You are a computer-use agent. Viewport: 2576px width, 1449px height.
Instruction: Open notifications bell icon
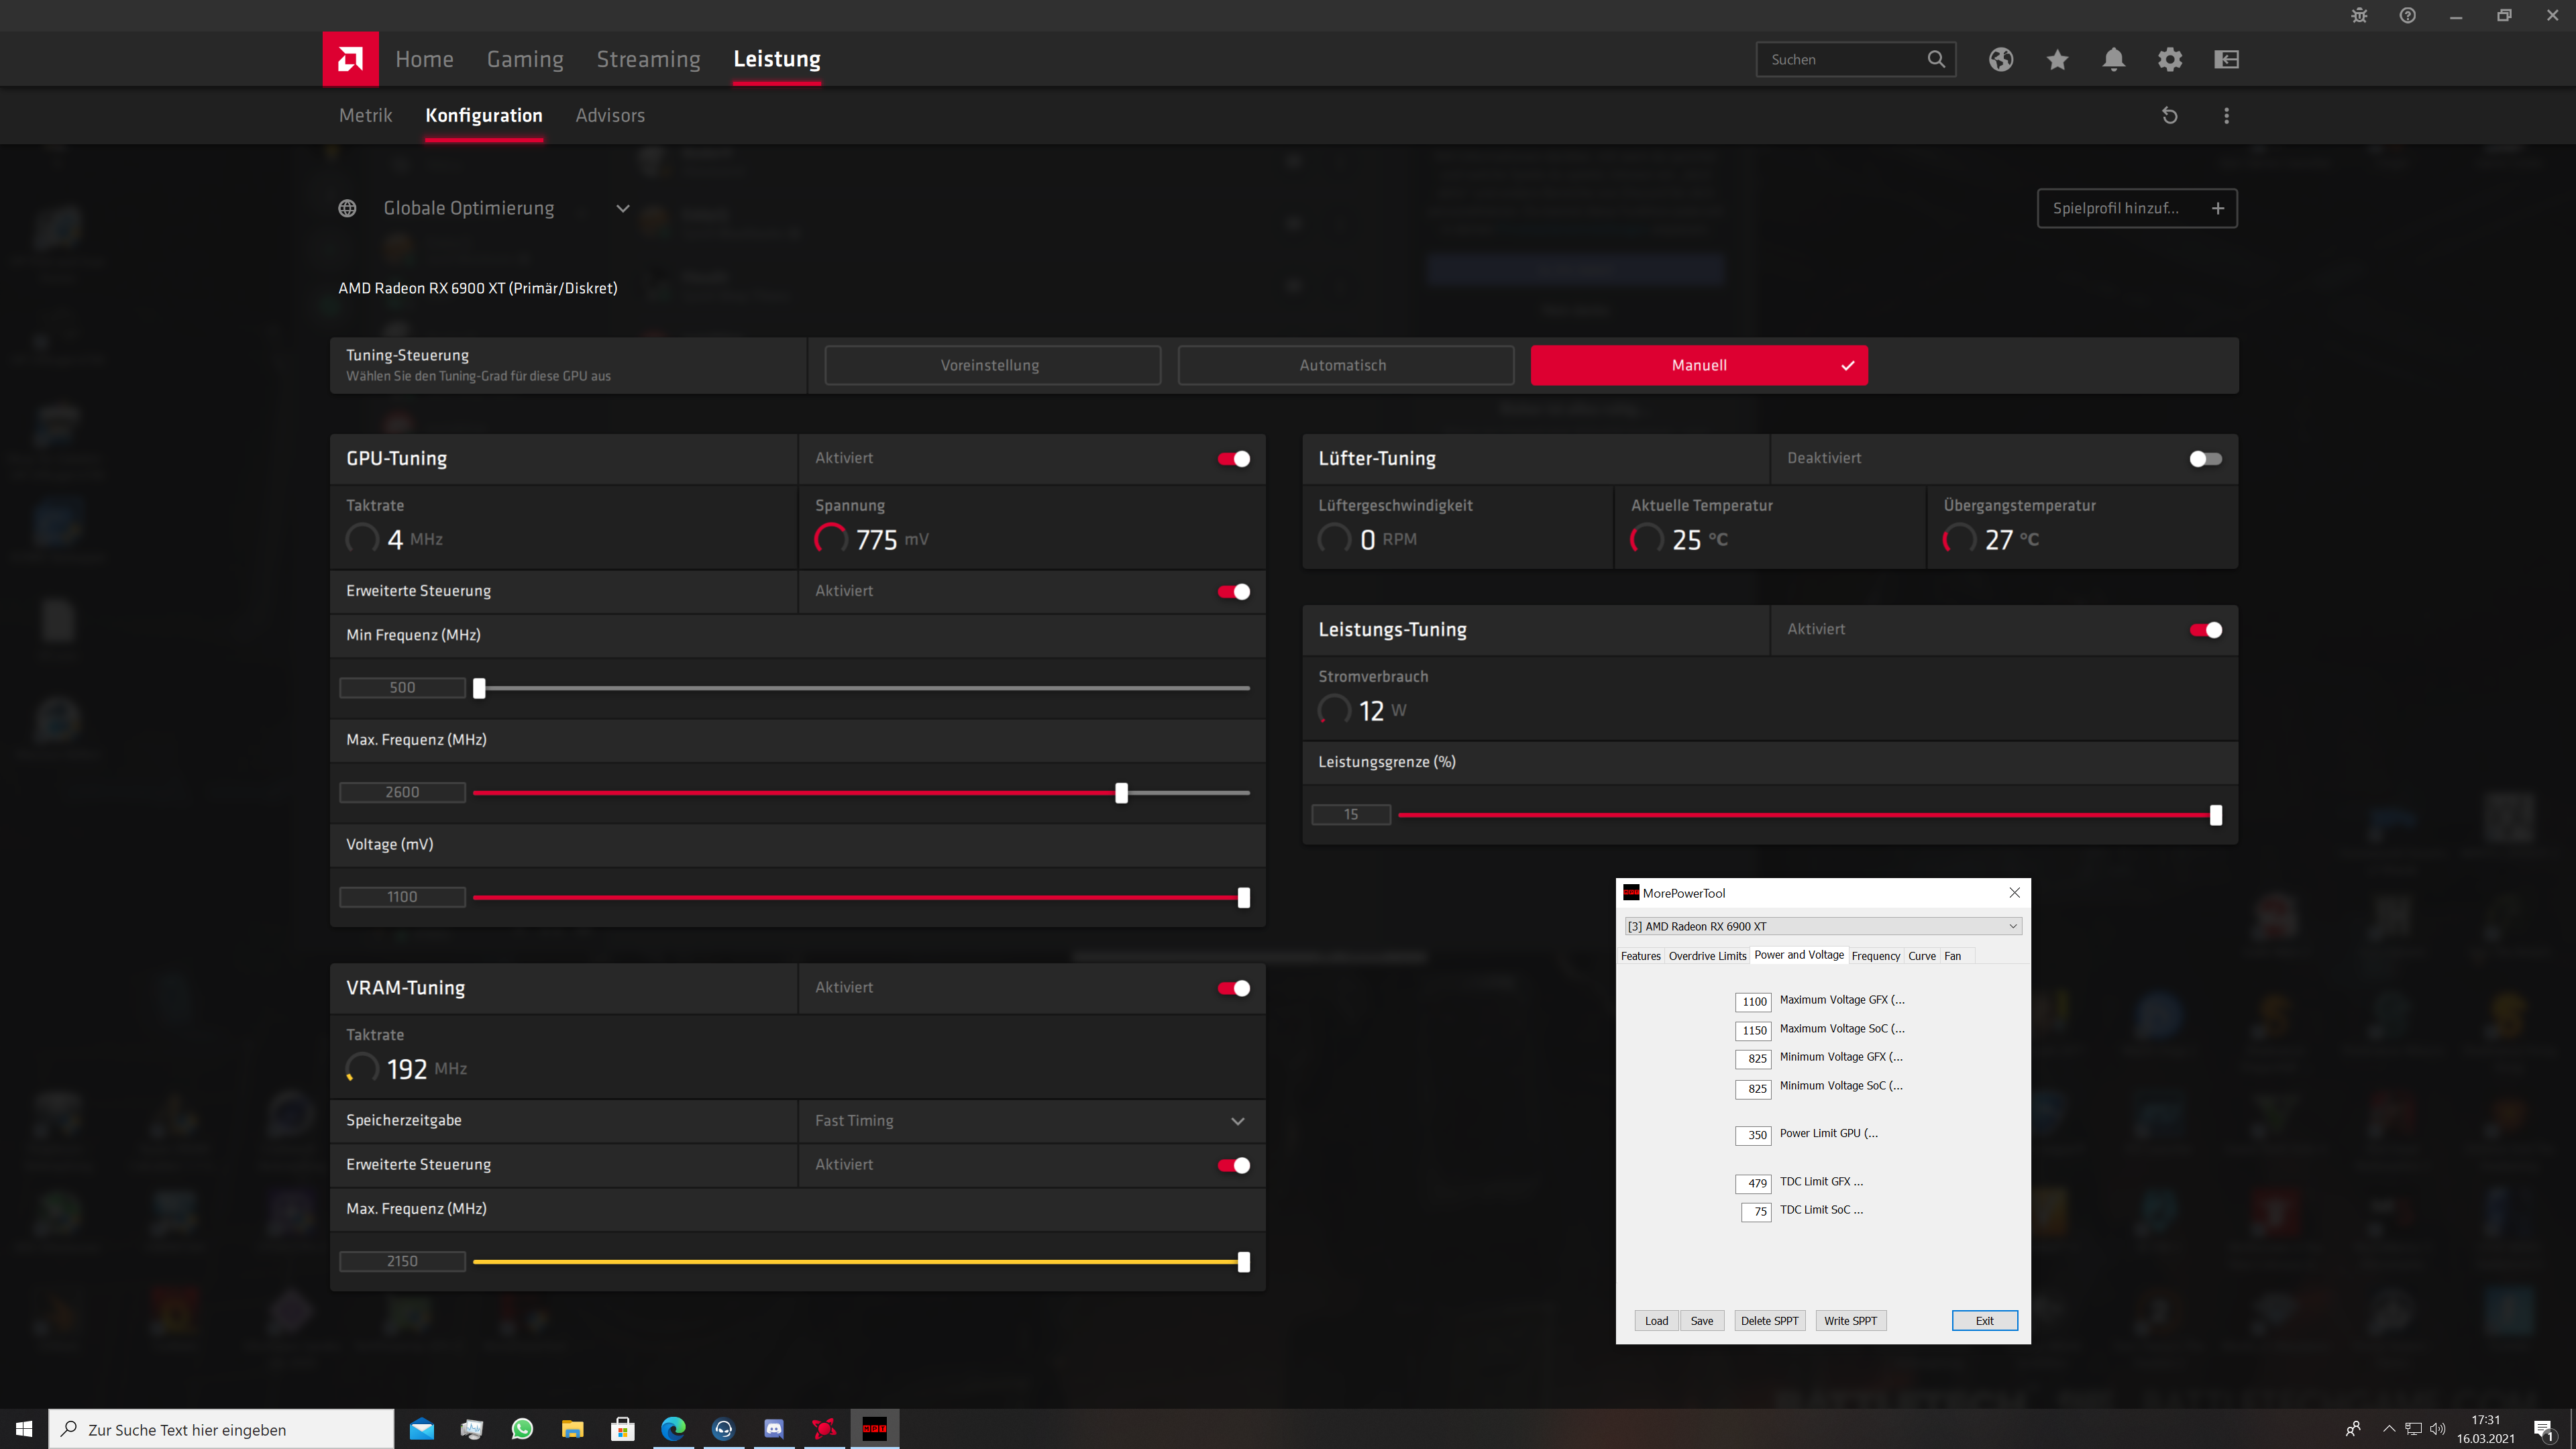pos(2113,59)
